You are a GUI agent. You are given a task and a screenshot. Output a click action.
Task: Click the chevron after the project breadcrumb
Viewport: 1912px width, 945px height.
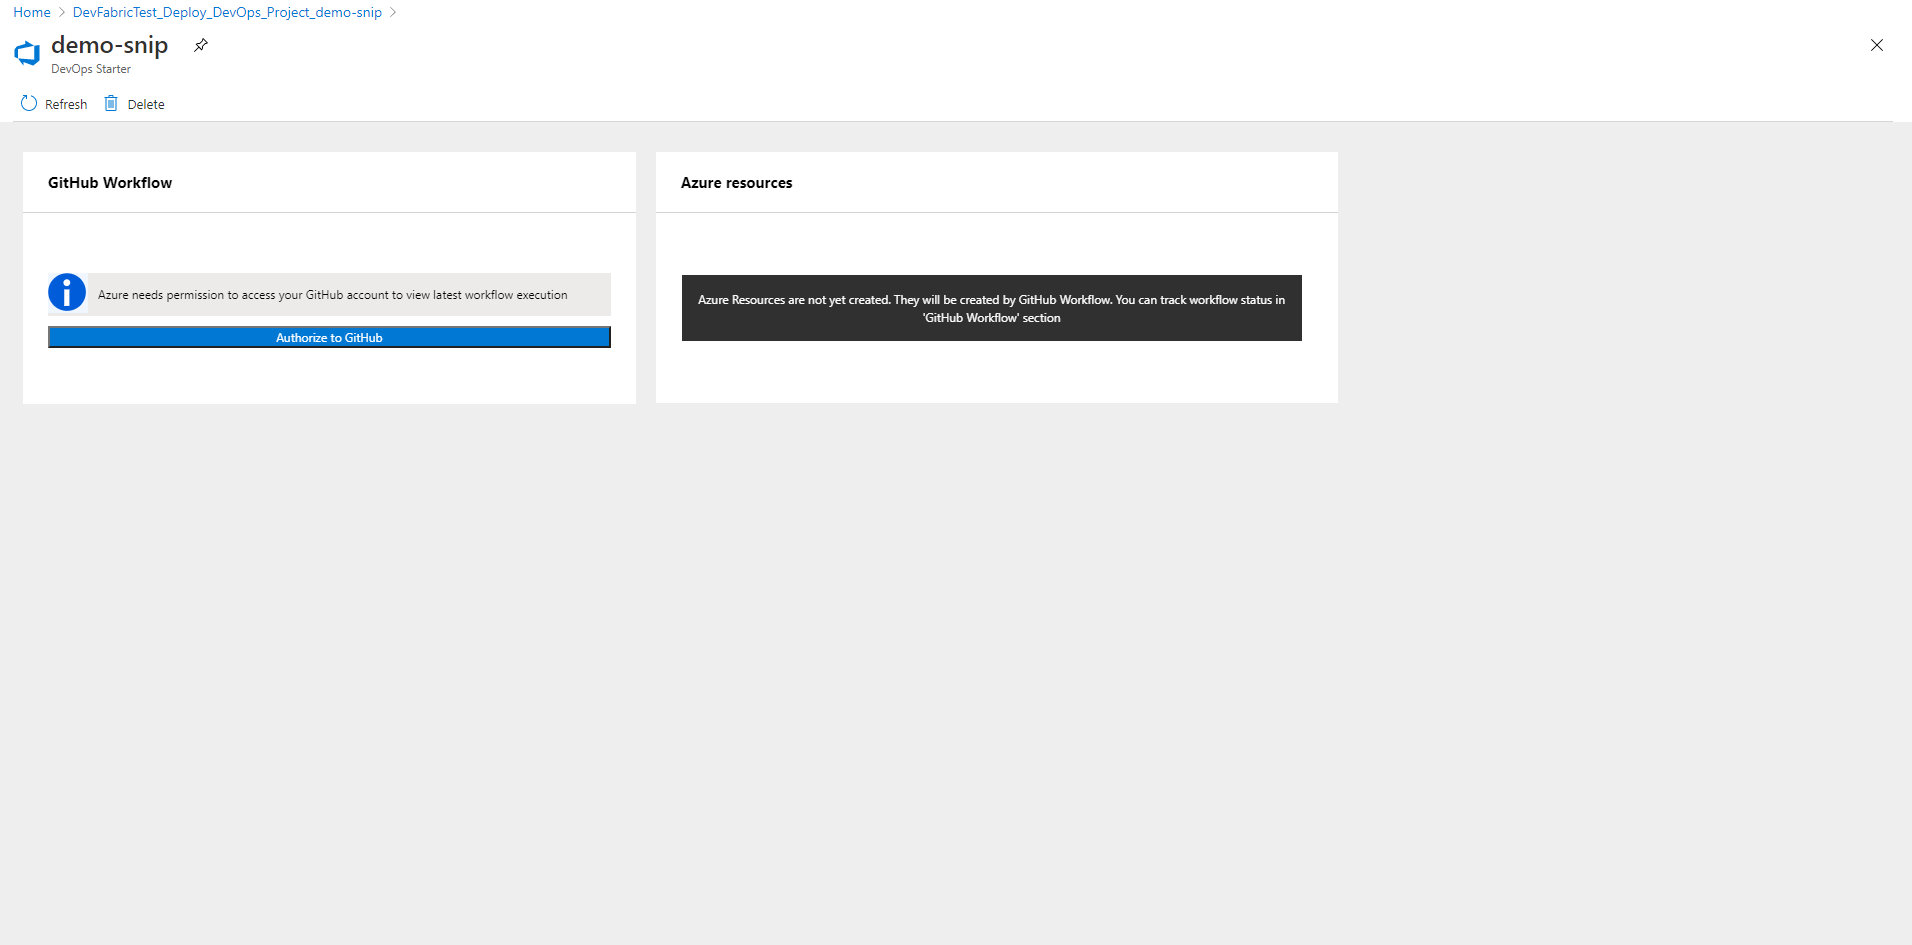[393, 12]
